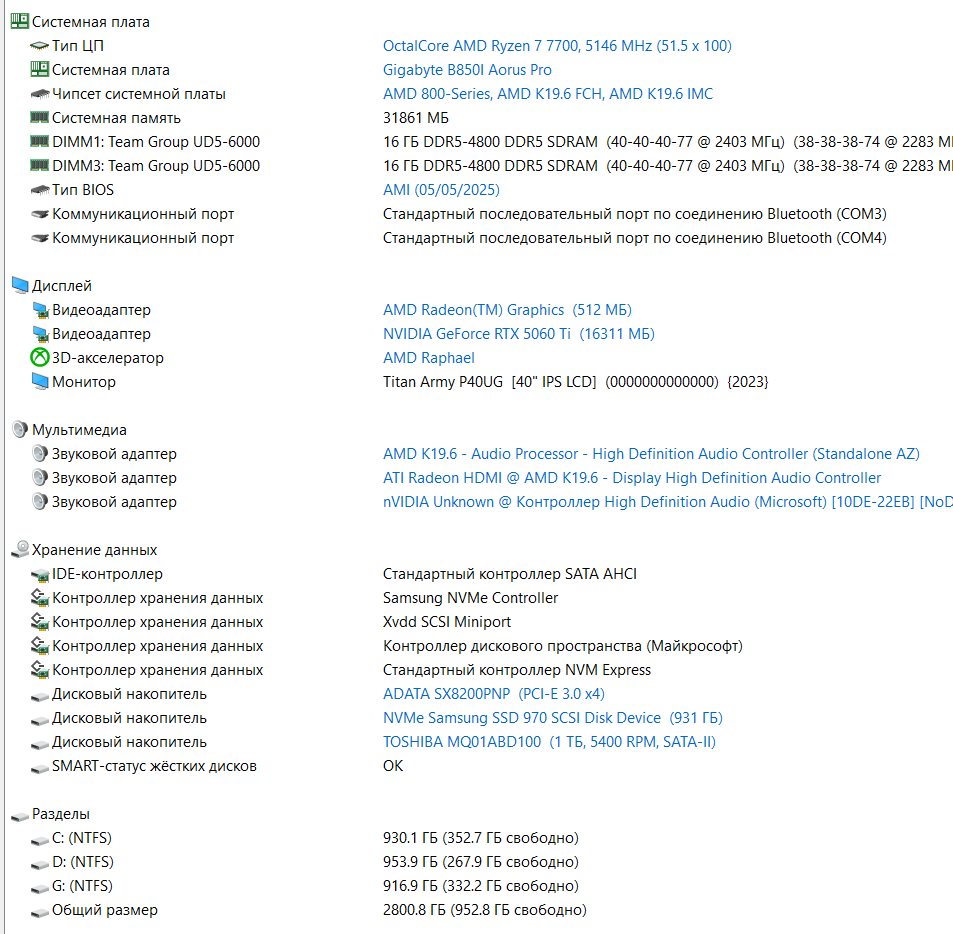This screenshot has width=953, height=934.
Task: Select the Titan Army P40UG monitor value
Action: coord(576,382)
